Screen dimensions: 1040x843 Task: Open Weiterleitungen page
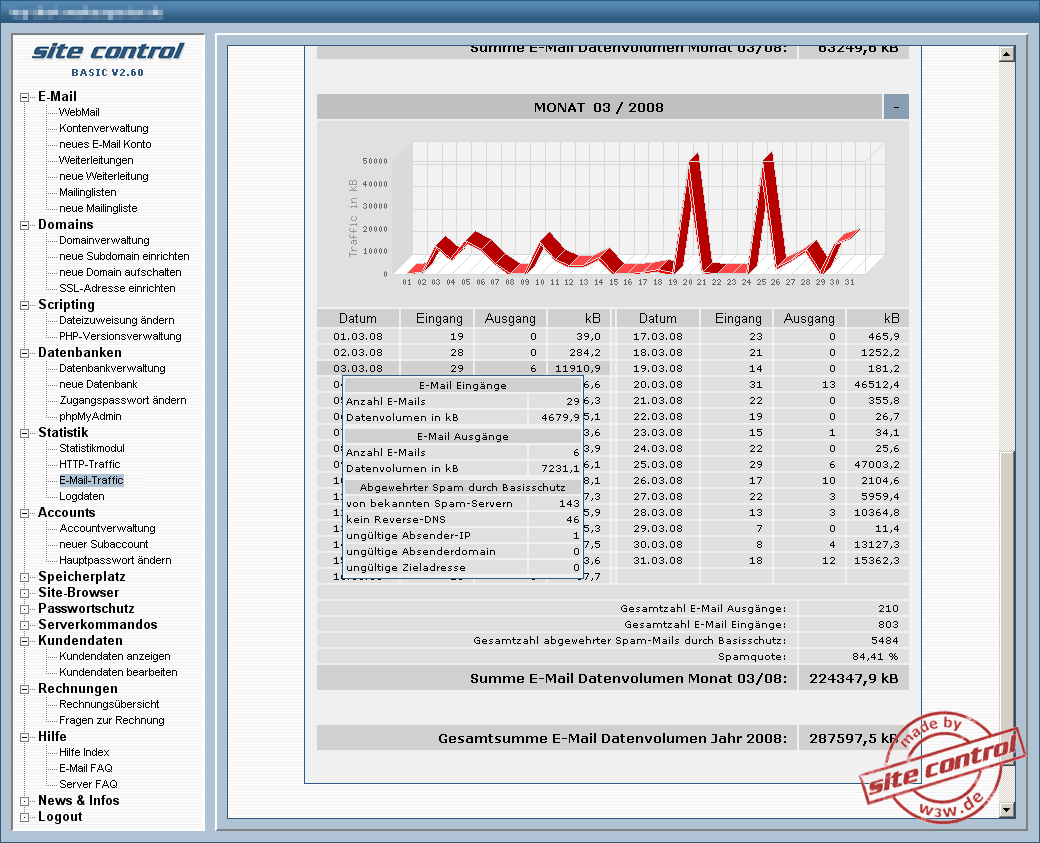click(x=96, y=160)
